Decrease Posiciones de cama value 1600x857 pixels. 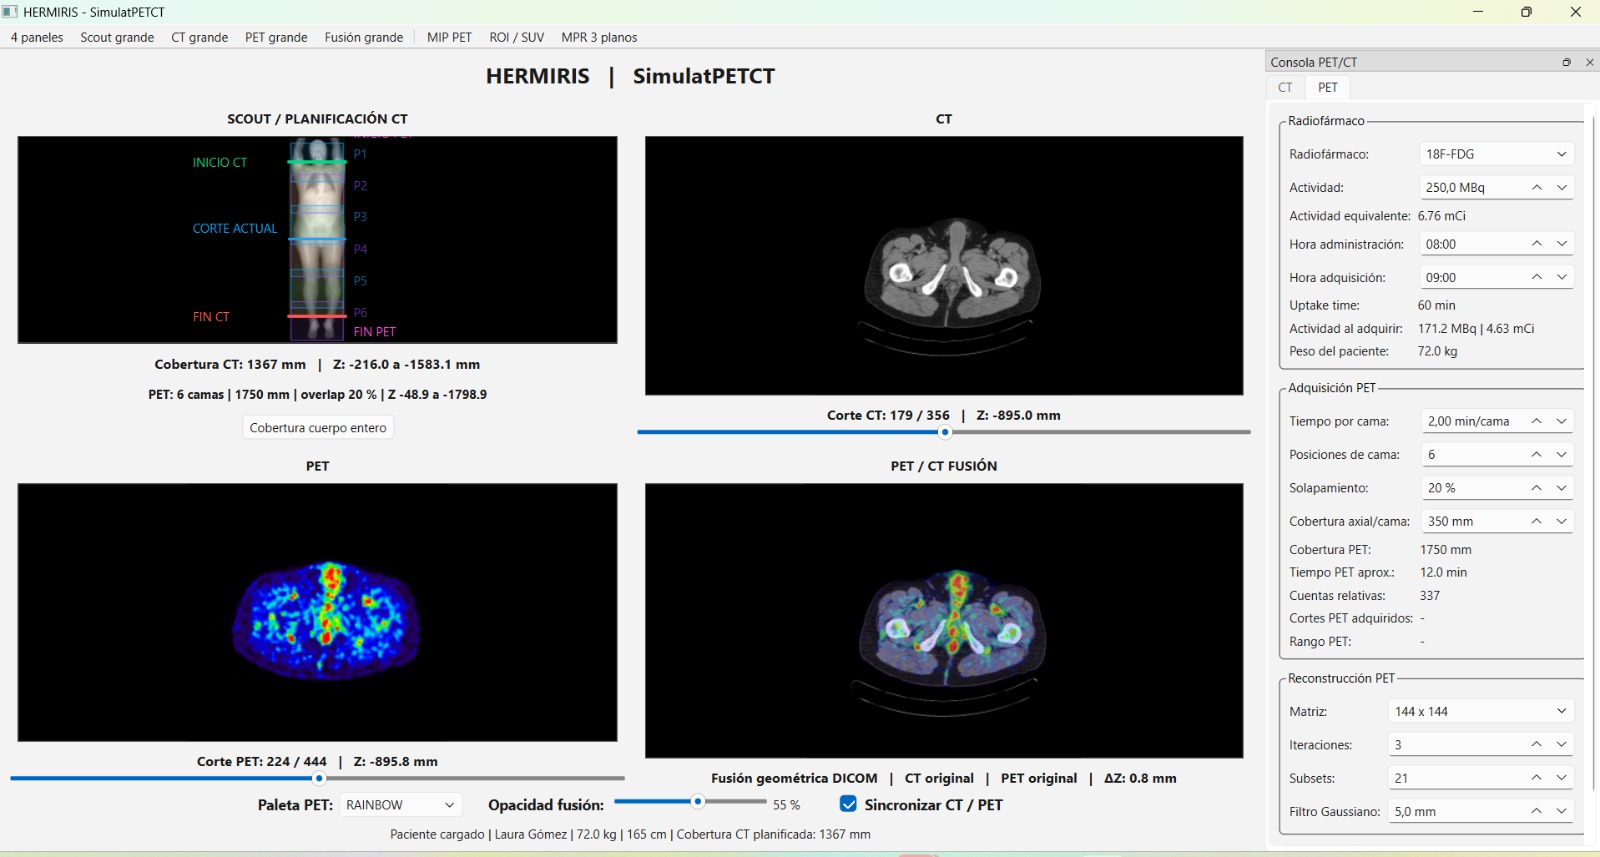(x=1562, y=454)
